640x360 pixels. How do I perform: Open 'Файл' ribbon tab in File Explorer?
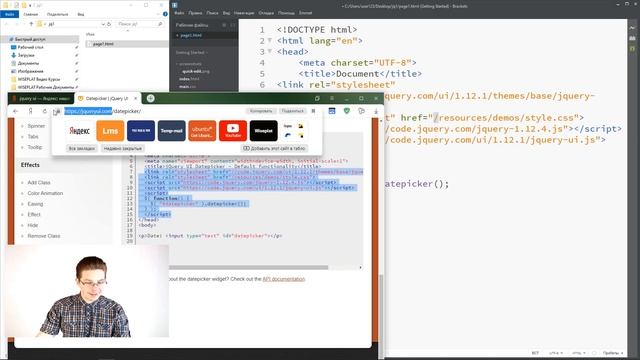pos(9,14)
